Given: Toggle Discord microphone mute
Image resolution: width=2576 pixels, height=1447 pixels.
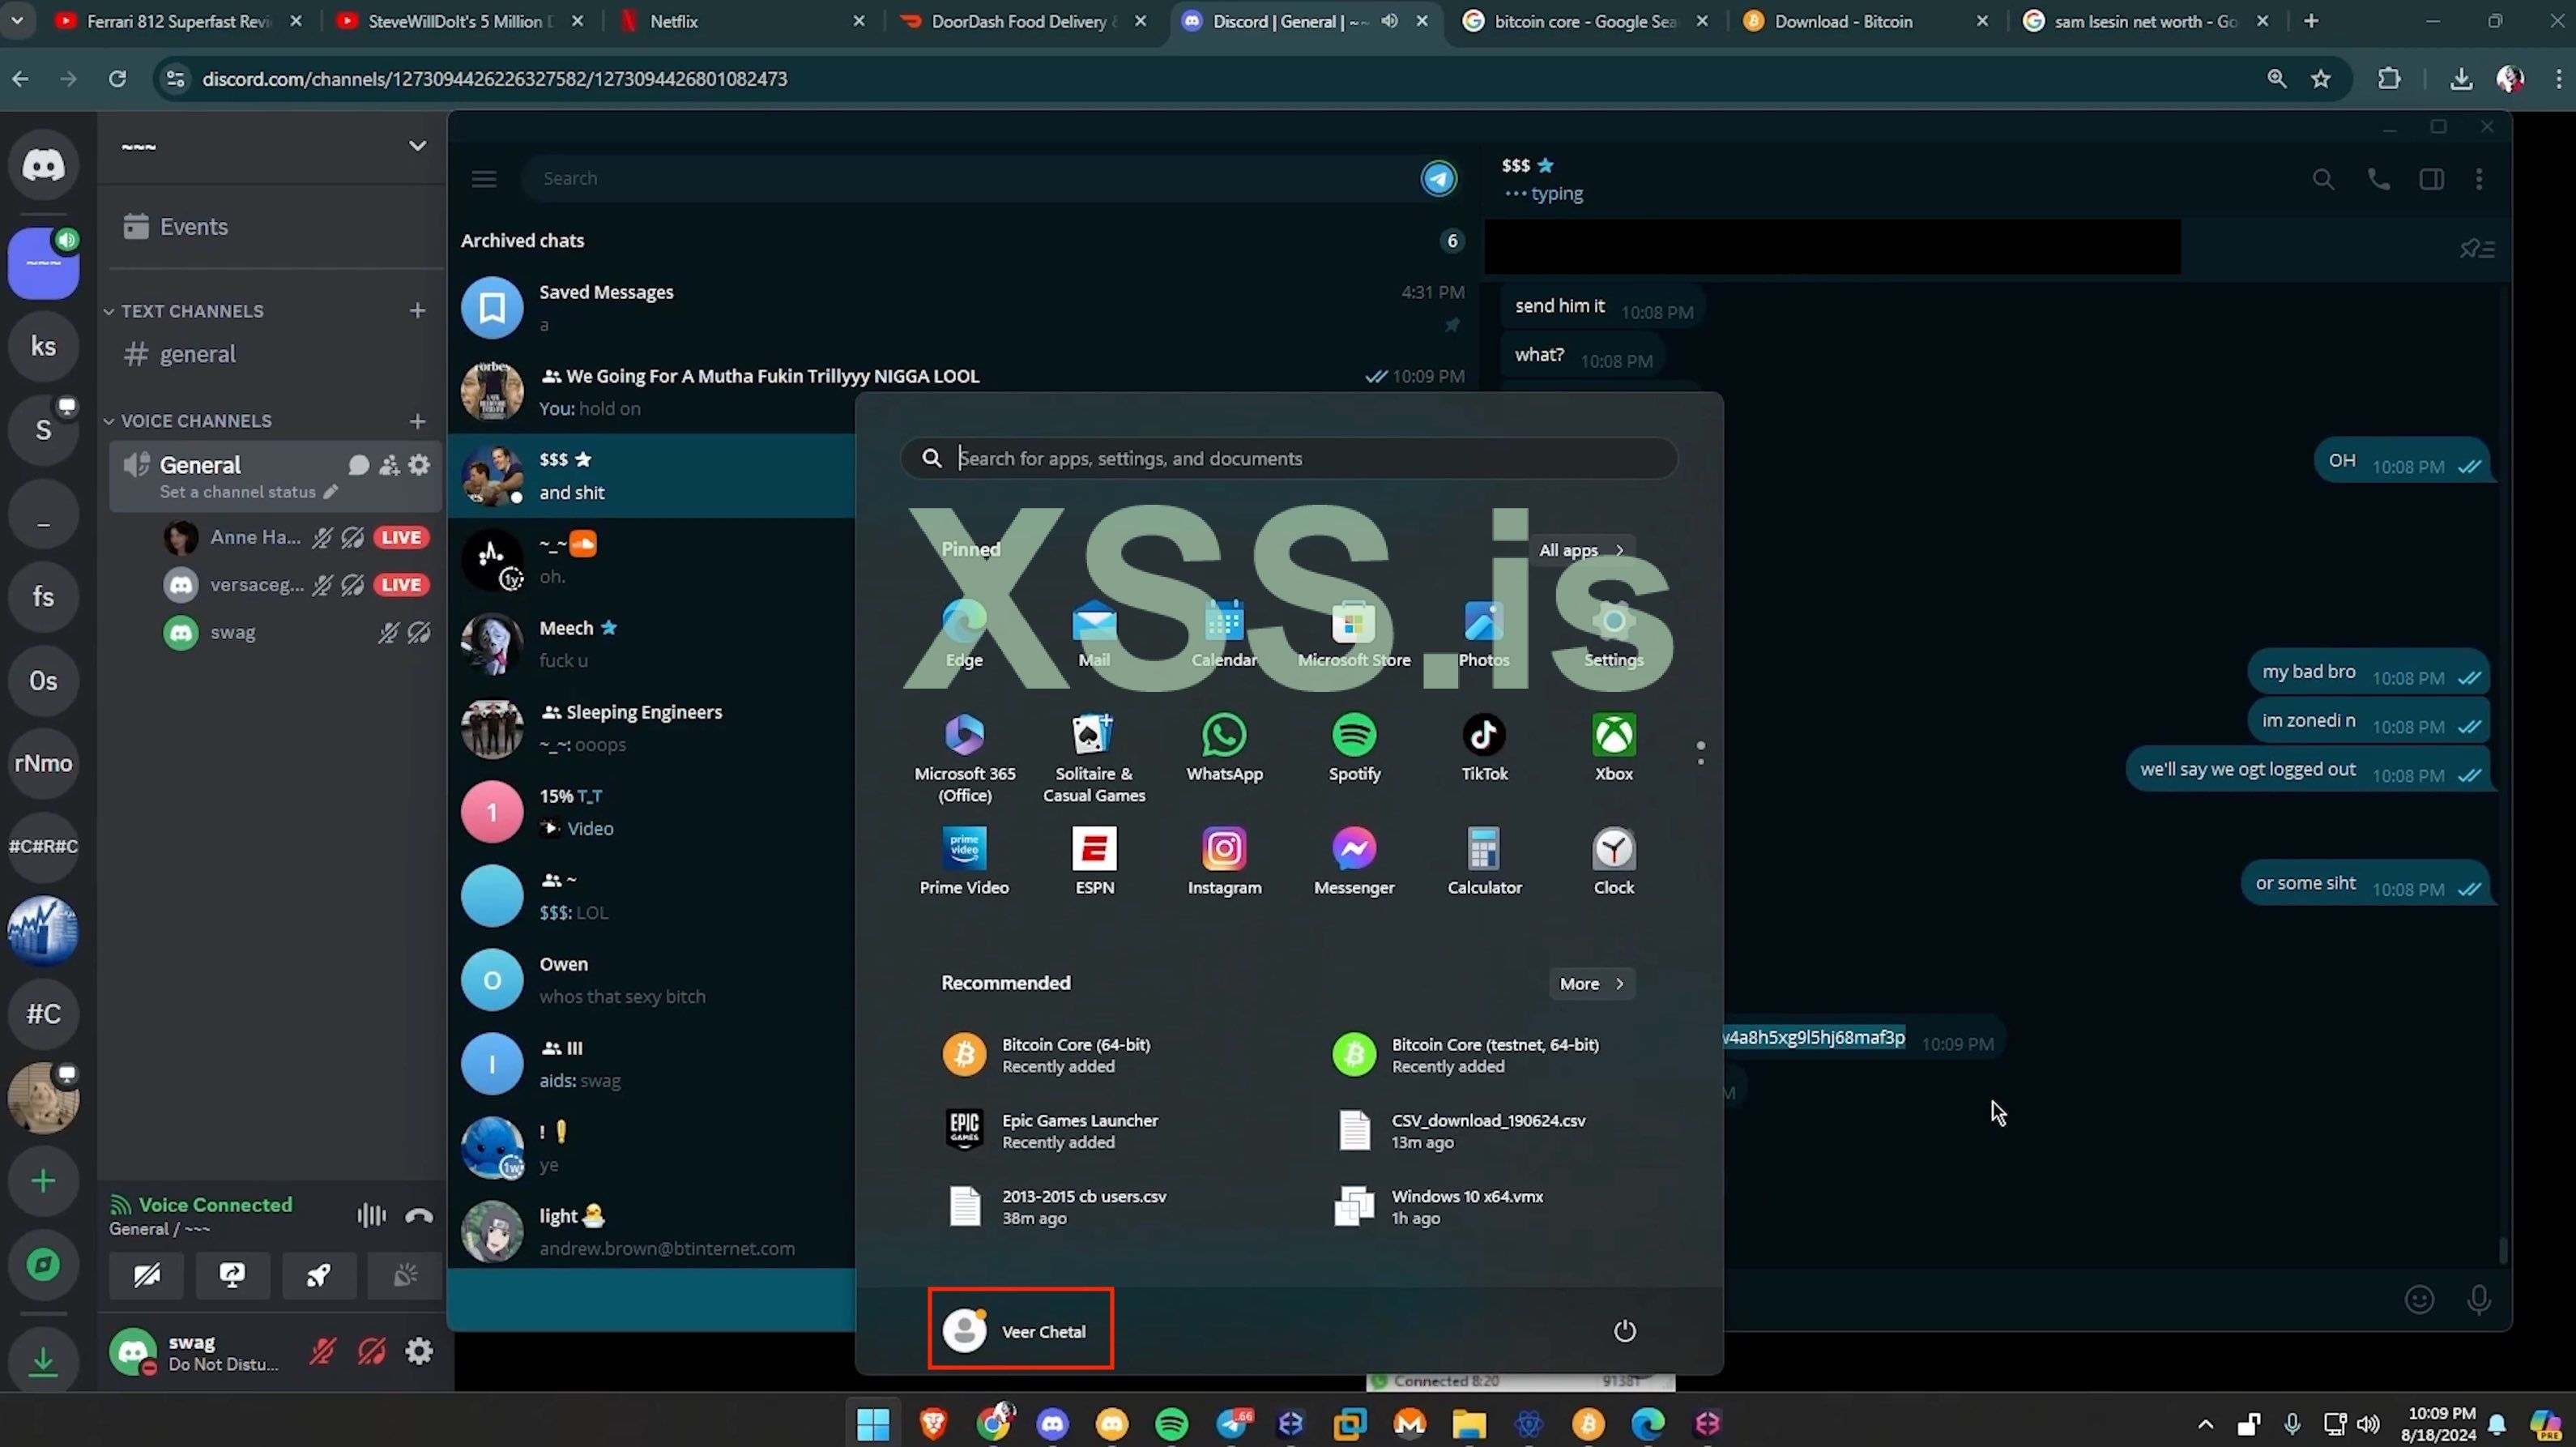Looking at the screenshot, I should click(322, 1352).
